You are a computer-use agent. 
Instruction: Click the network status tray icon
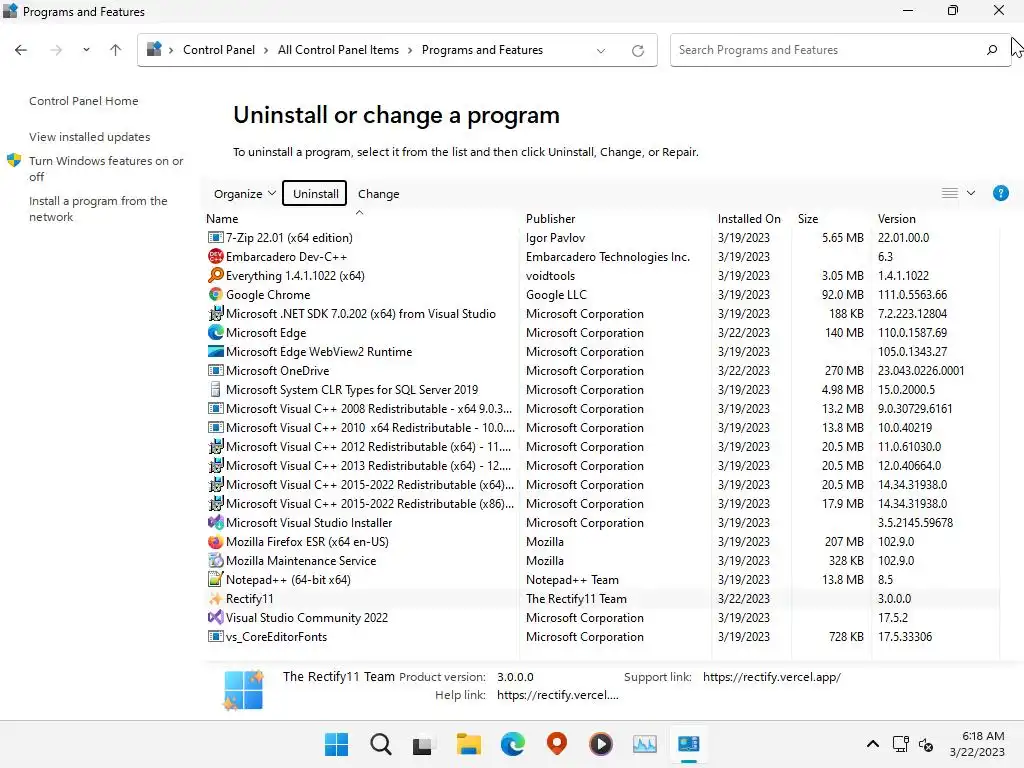[901, 744]
